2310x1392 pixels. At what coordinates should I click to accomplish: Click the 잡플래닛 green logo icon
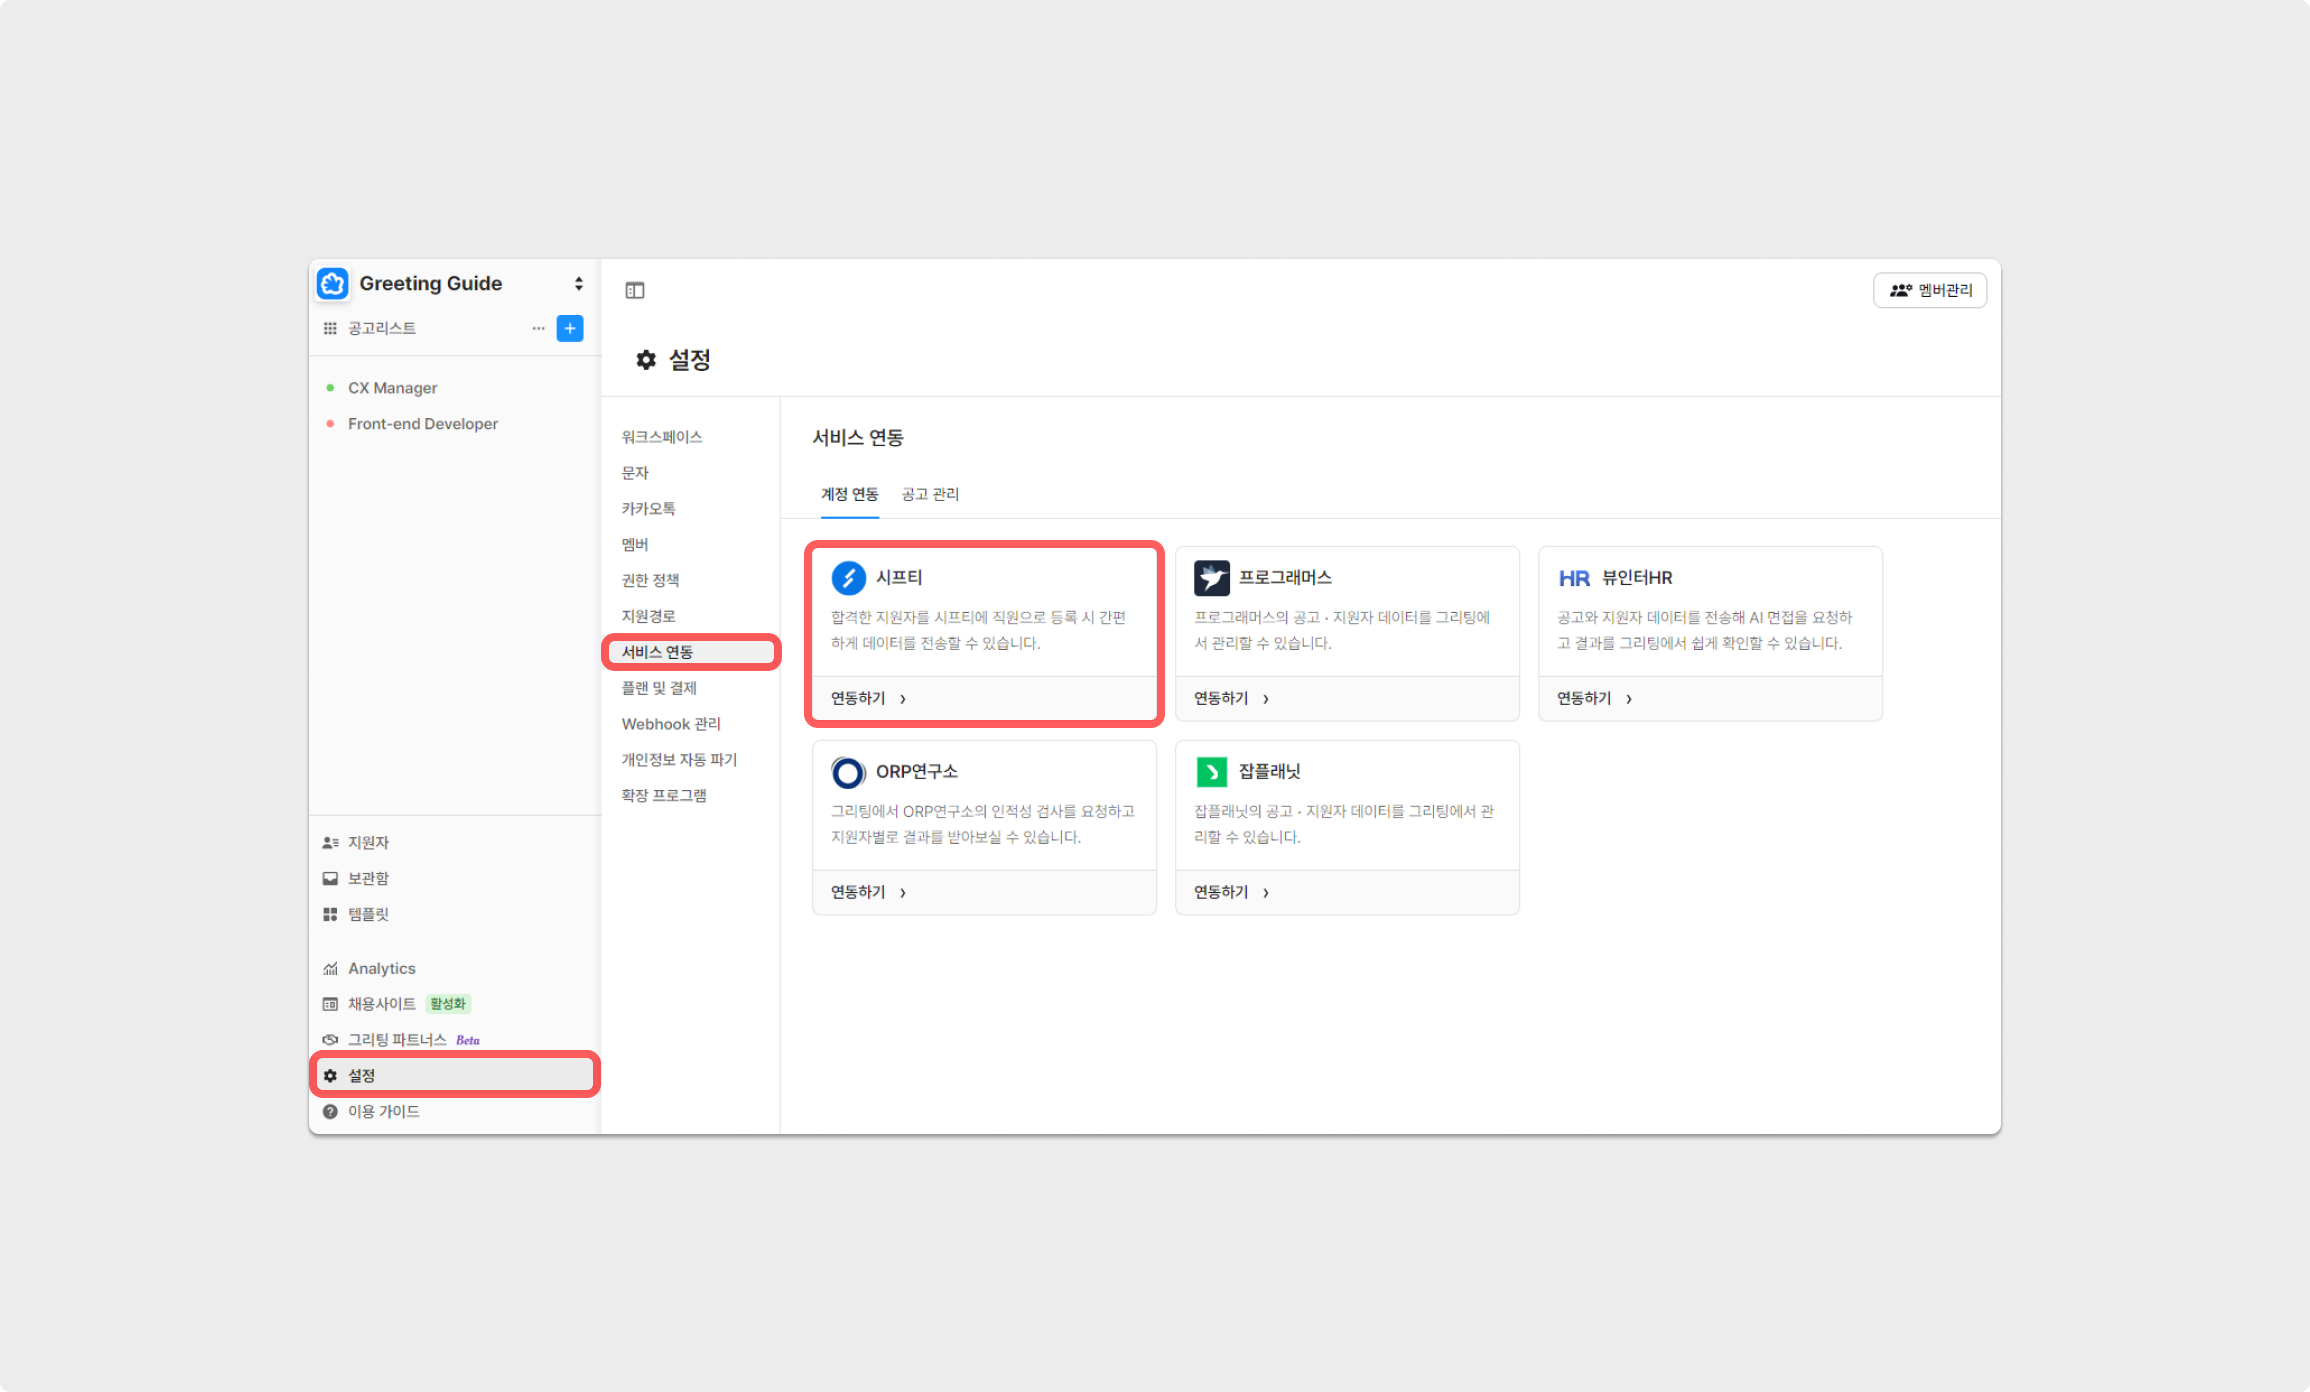(x=1211, y=771)
